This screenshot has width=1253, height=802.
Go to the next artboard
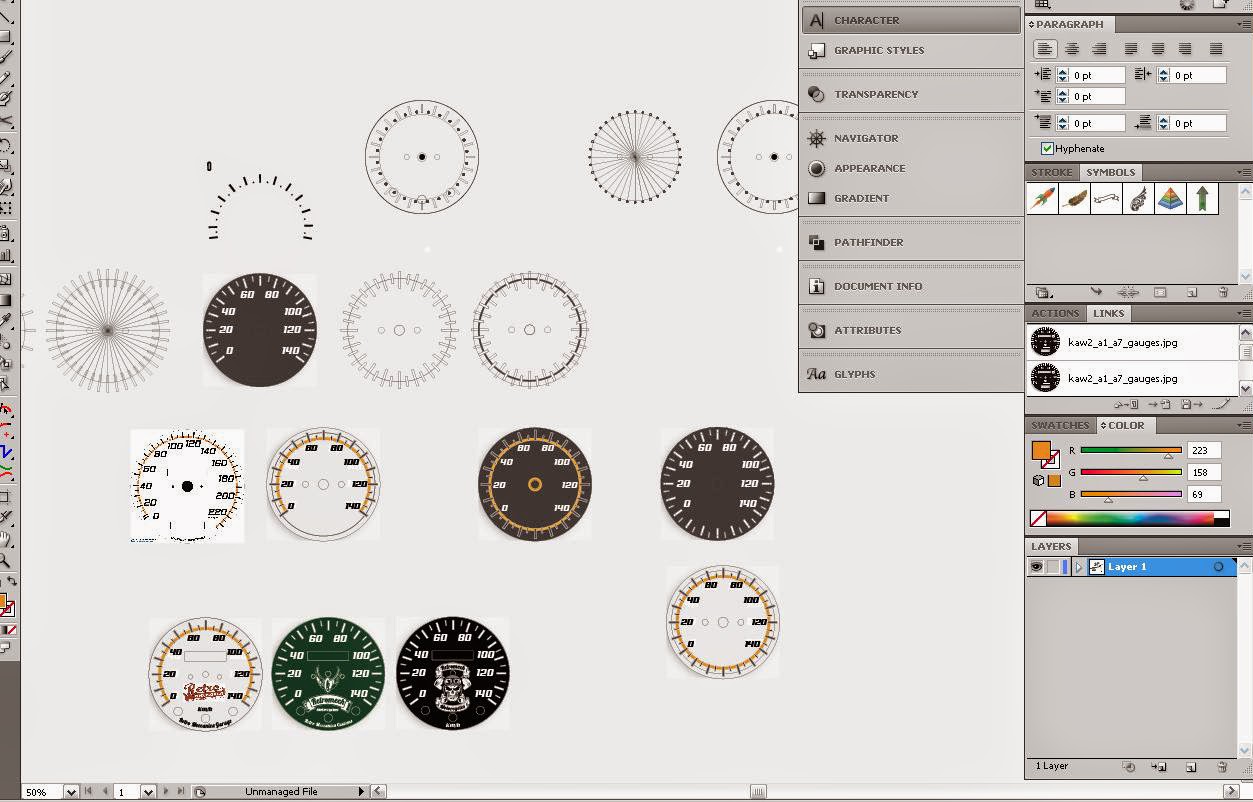click(x=166, y=792)
